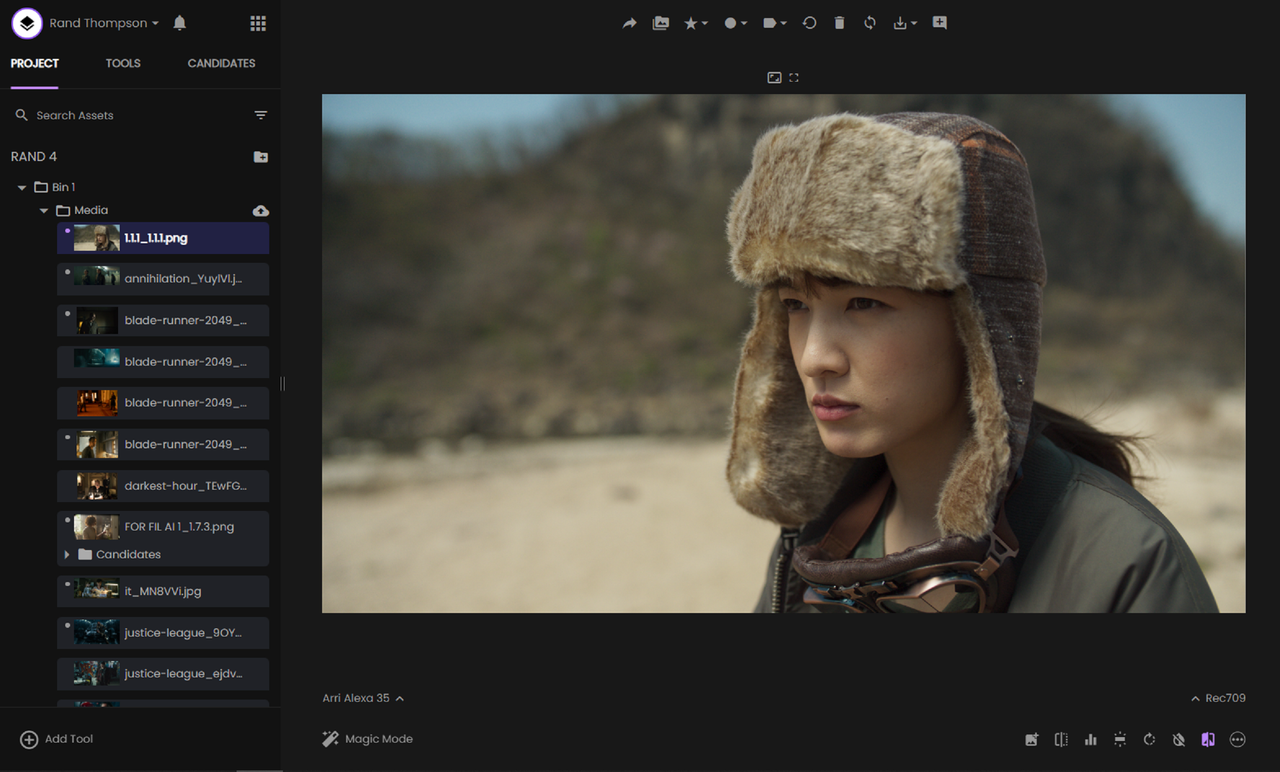The image size is (1280, 772).
Task: Open the asset filter icon
Action: coord(261,115)
